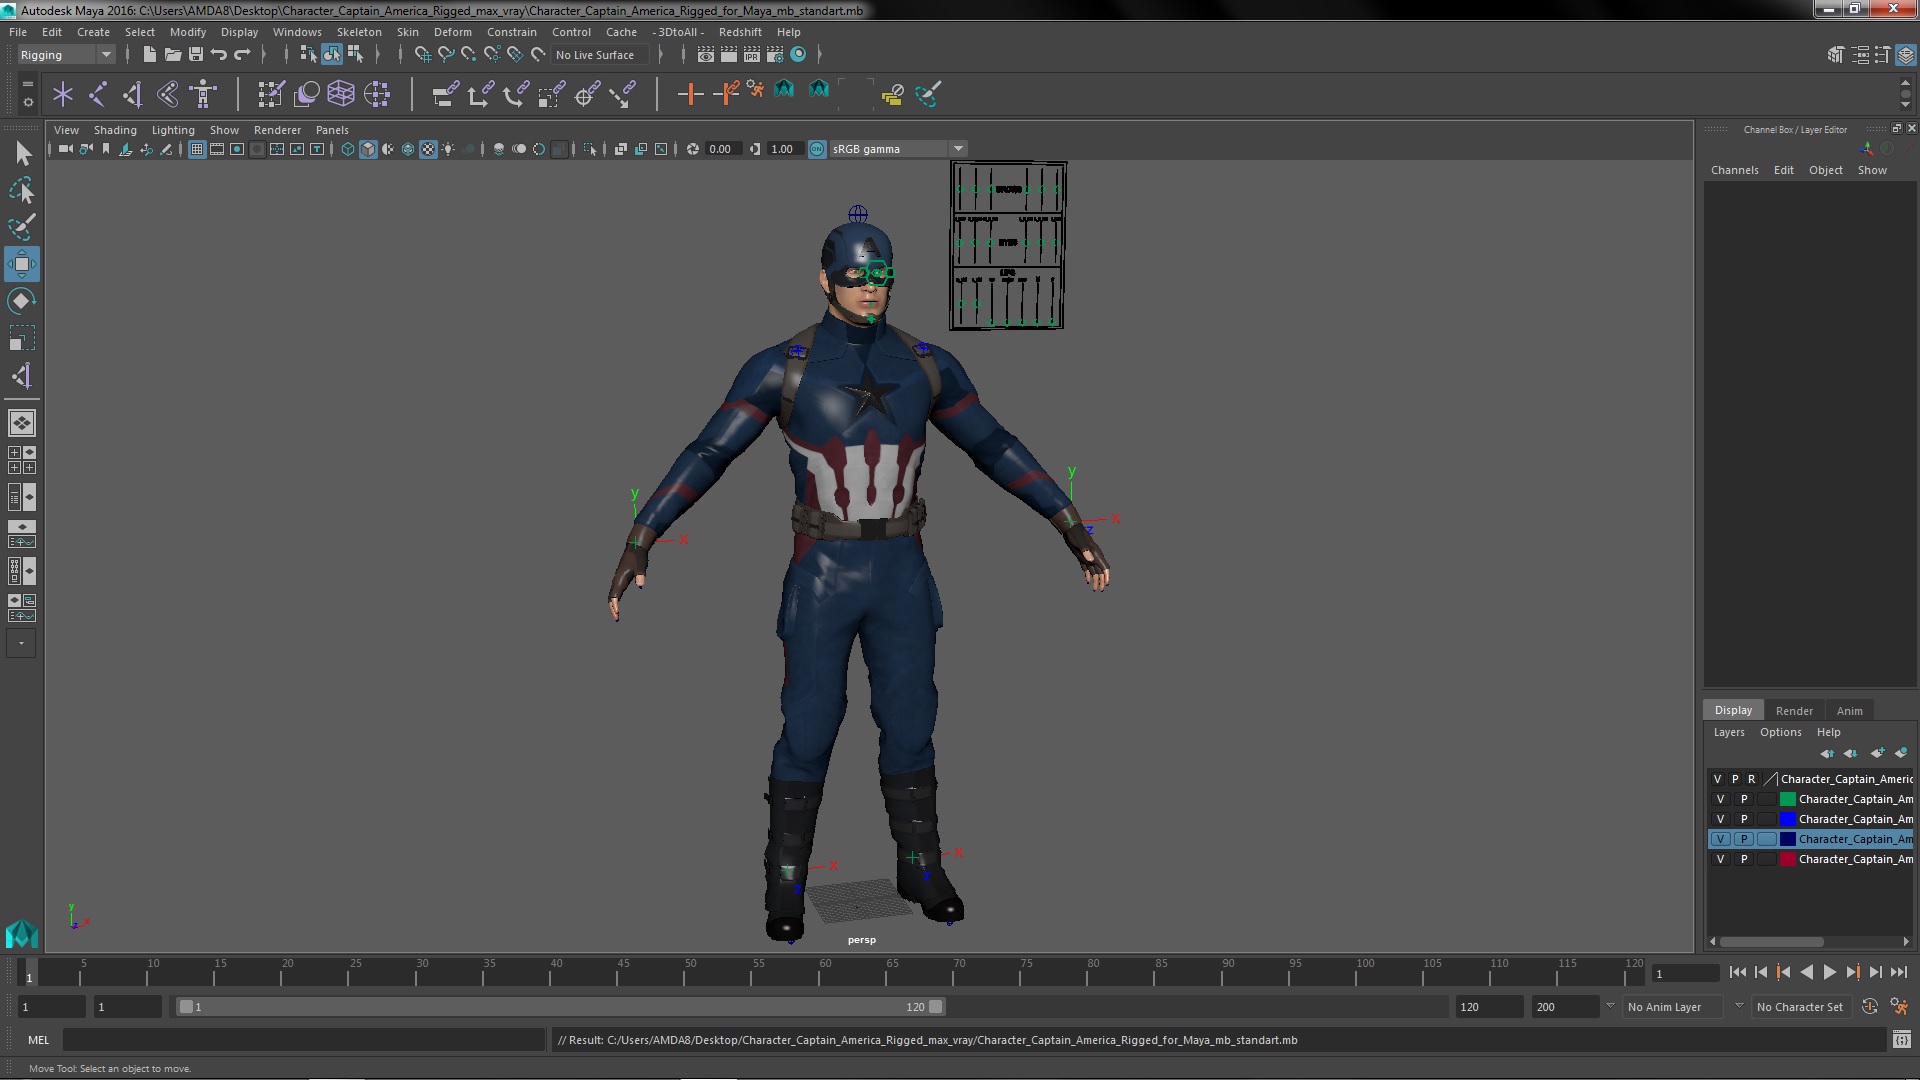Open the sRGB gamma view transform dropdown
1920x1080 pixels.
pos(898,149)
